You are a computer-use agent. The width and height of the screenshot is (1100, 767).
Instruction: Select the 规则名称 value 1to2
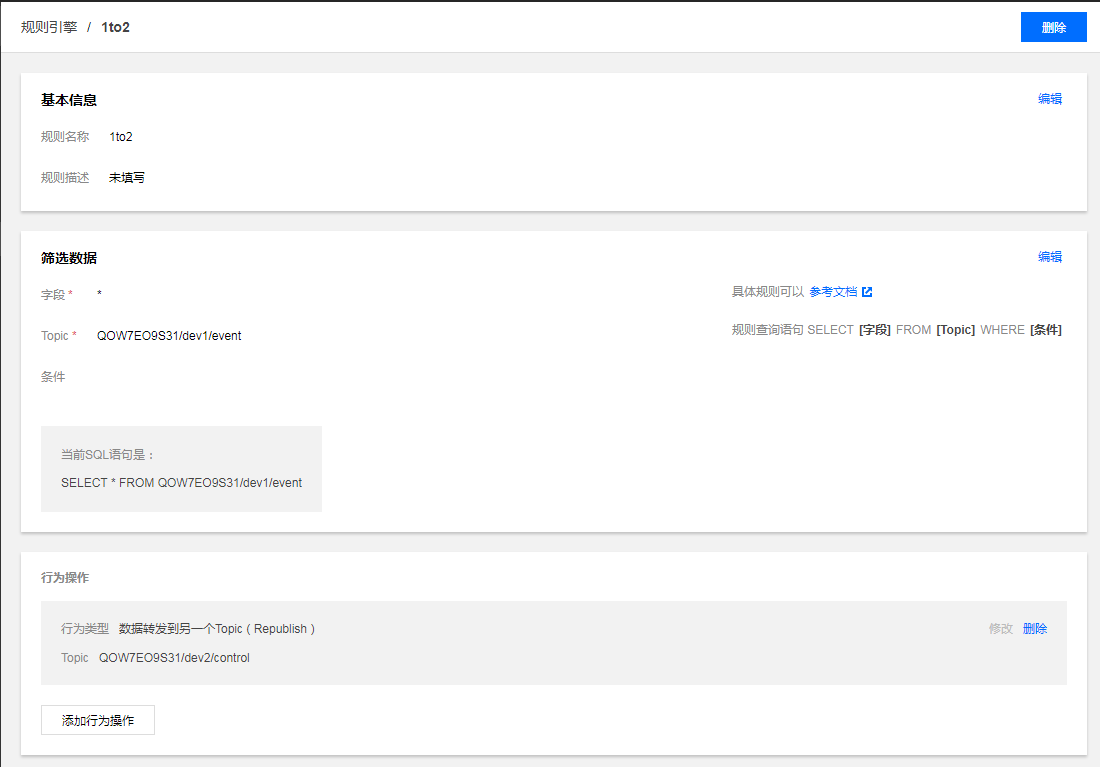pos(121,137)
